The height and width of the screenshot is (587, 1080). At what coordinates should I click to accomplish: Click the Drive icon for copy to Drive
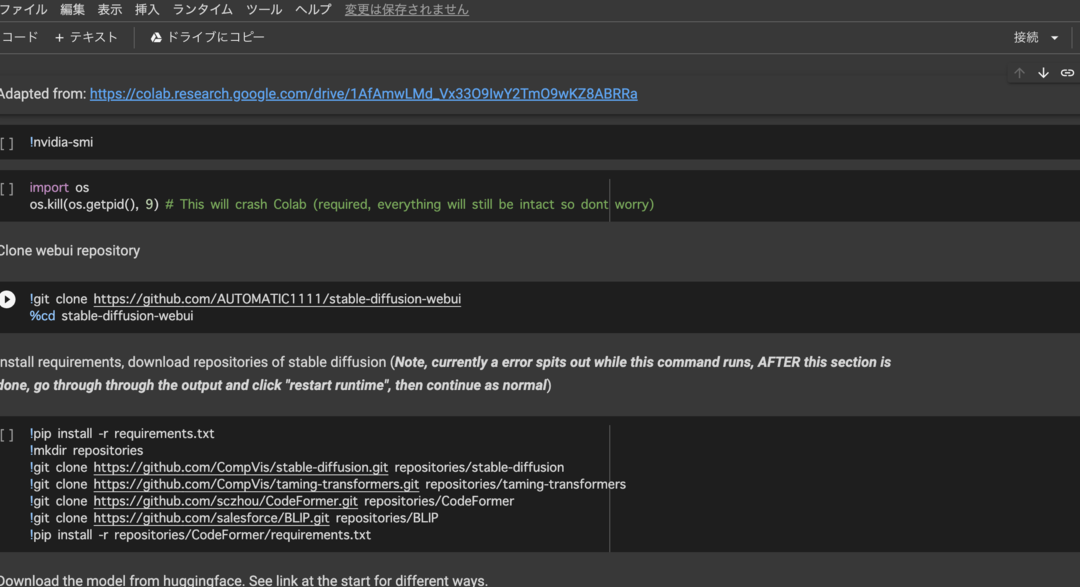pyautogui.click(x=156, y=37)
